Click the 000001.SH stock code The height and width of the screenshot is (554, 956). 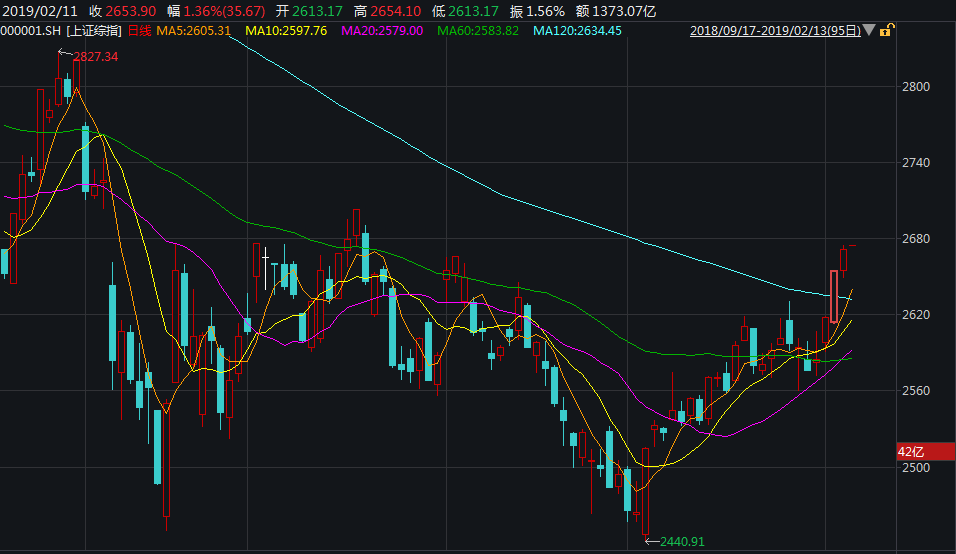click(30, 31)
